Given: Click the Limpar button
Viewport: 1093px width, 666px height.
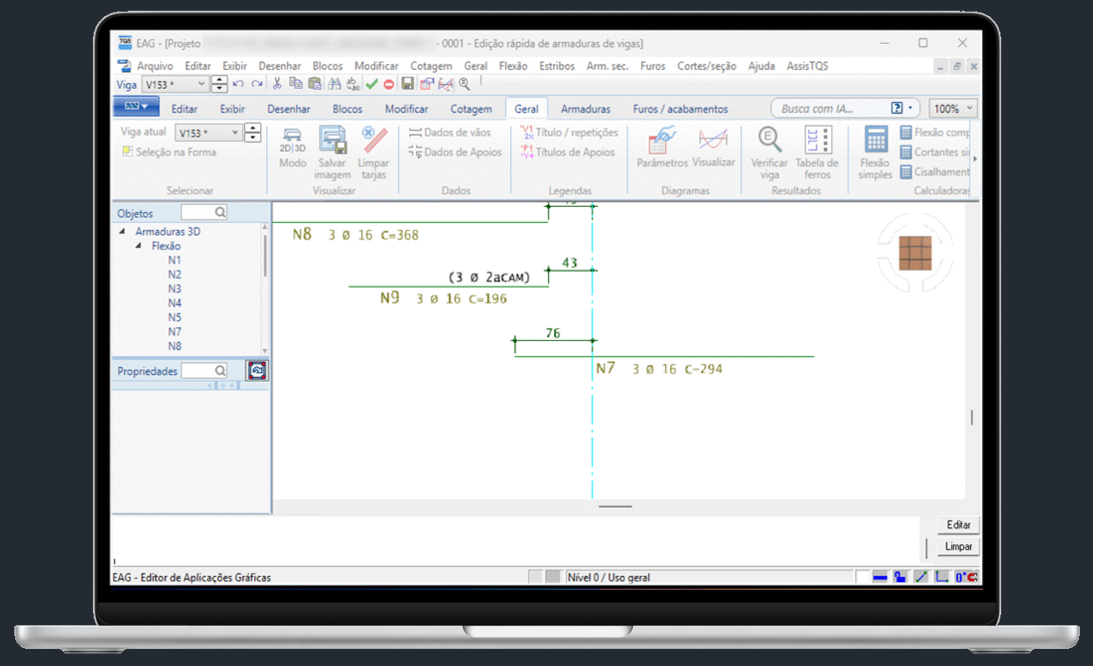Looking at the screenshot, I should pos(958,547).
